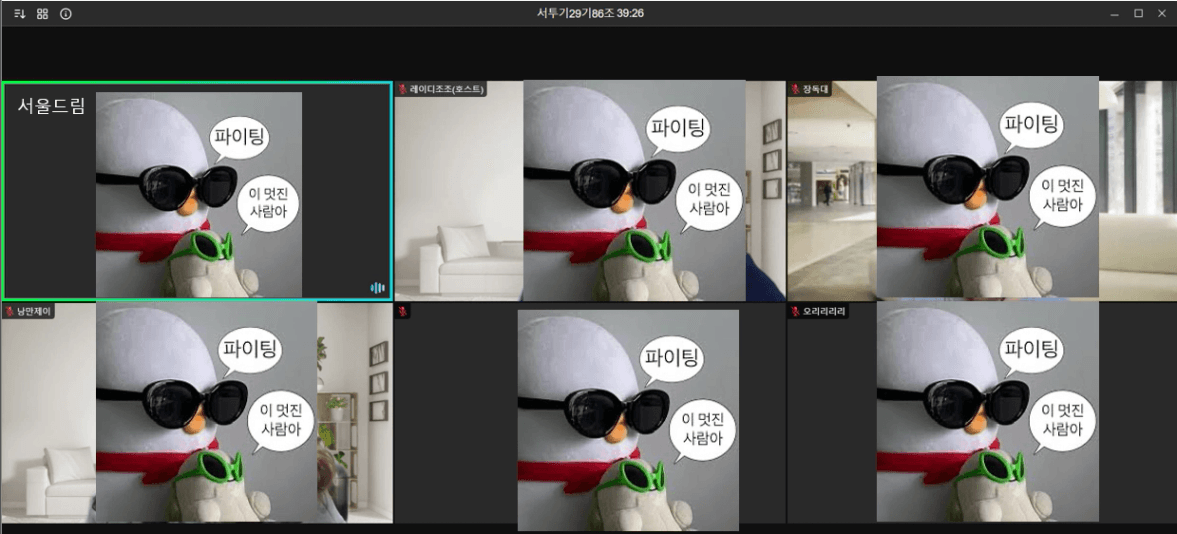The image size is (1177, 534).
Task: Select the 낭만제이 video tile
Action: coord(196,412)
